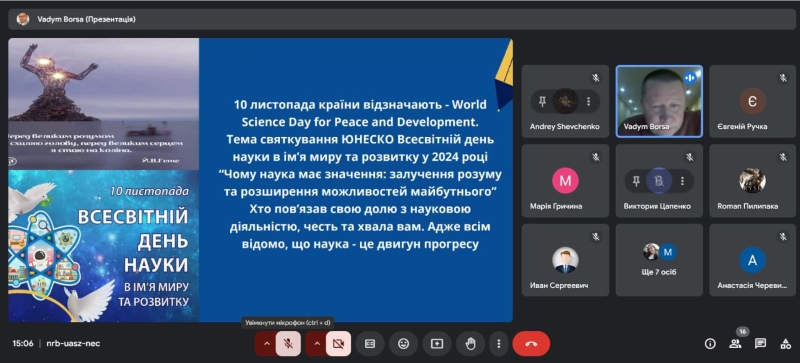Open more options on Виктория Цапенко's tile

(x=682, y=181)
